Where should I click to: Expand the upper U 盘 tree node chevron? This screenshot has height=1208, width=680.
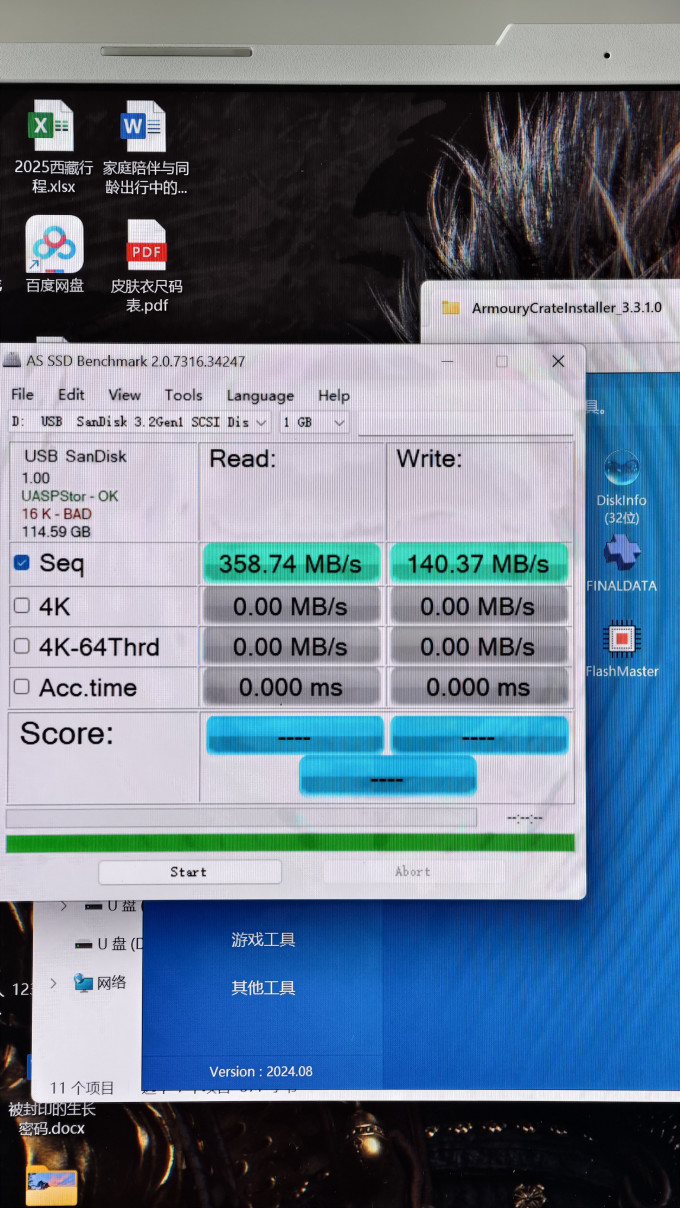click(x=65, y=906)
